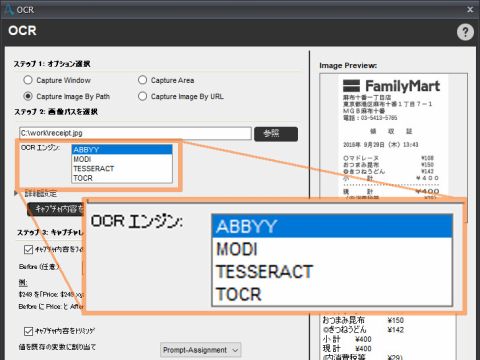Close the OCR dialog window
The width and height of the screenshot is (480, 360).
click(x=470, y=9)
